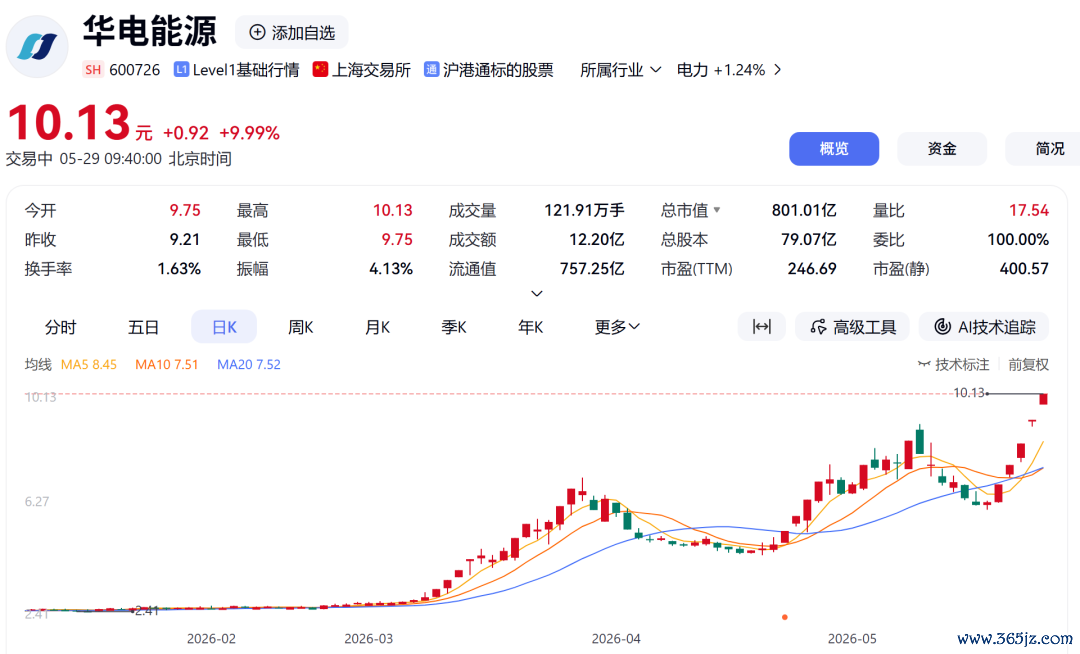Open the 电力 +1.24% industry link
The image size is (1080, 654).
[729, 70]
